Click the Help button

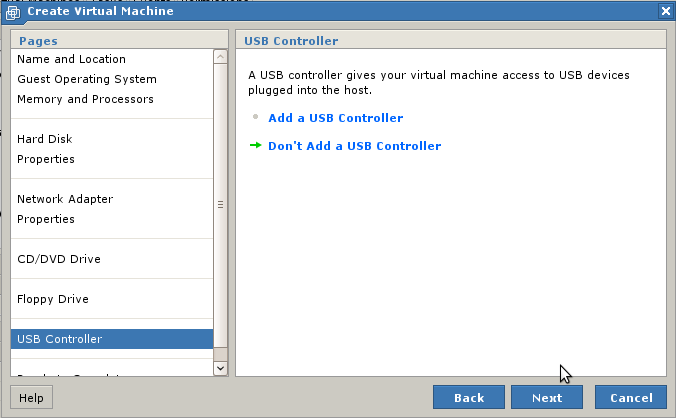point(31,398)
